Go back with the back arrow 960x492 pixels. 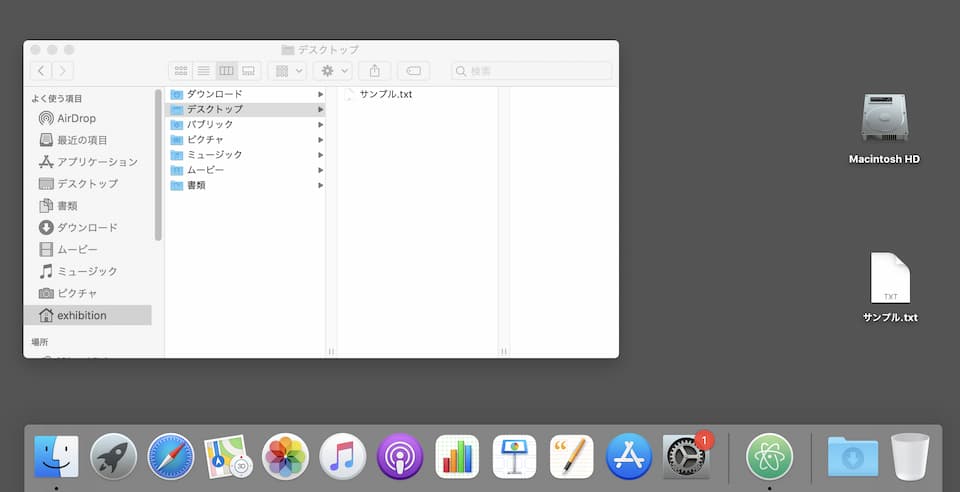click(41, 71)
